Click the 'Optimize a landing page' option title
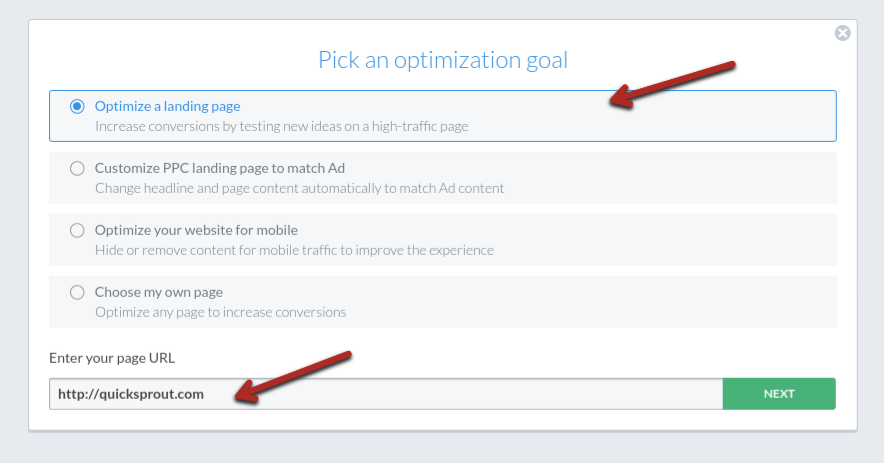This screenshot has height=463, width=884. pyautogui.click(x=167, y=106)
